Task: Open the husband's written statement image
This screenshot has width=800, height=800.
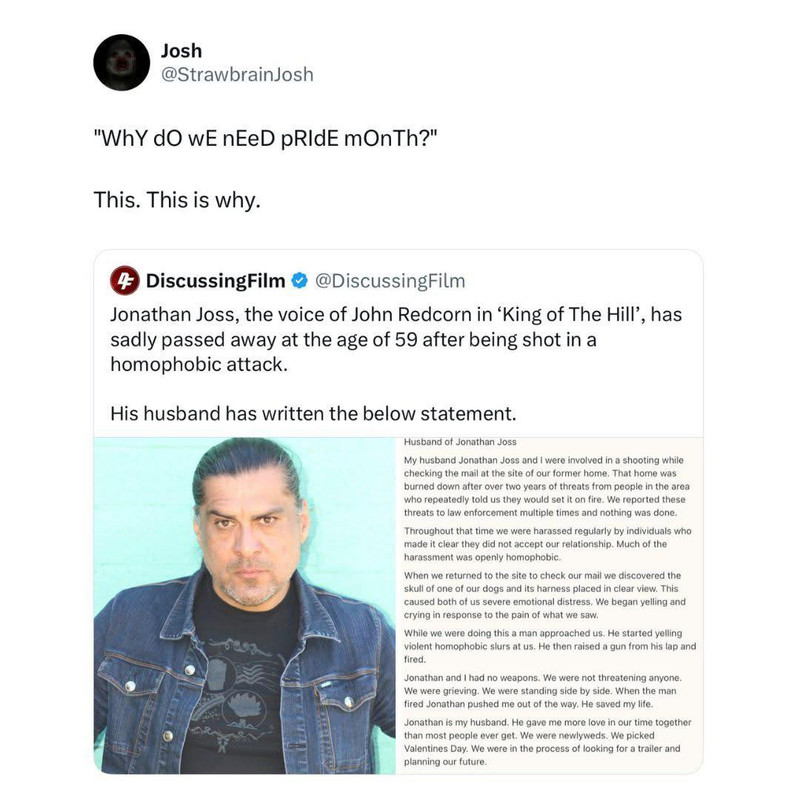Action: coord(549,605)
